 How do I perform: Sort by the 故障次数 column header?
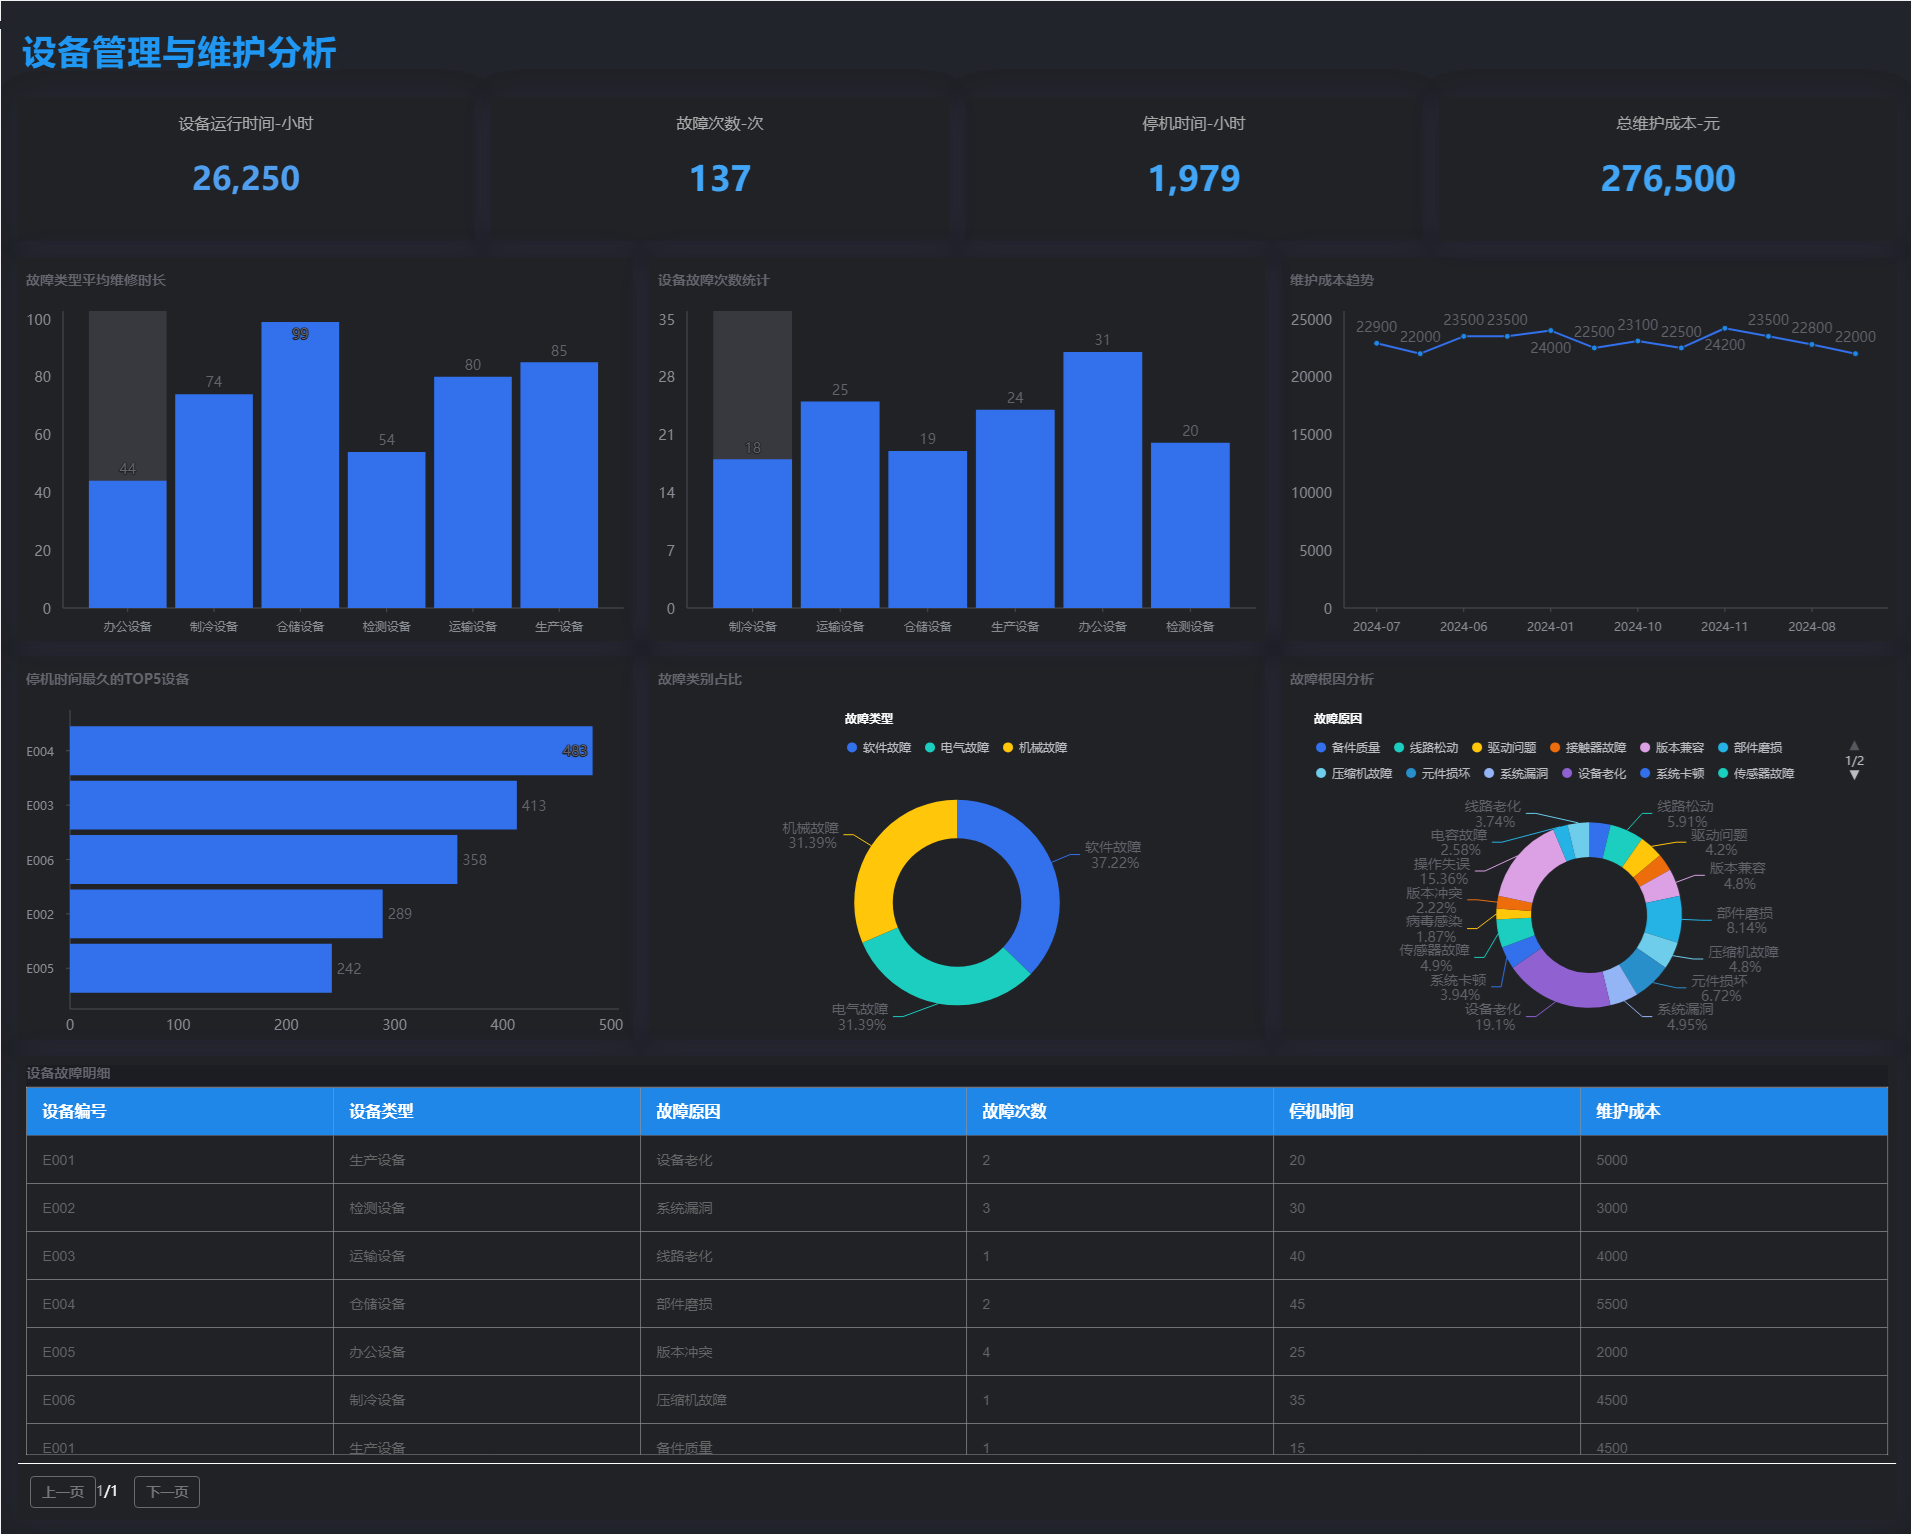[1120, 1111]
